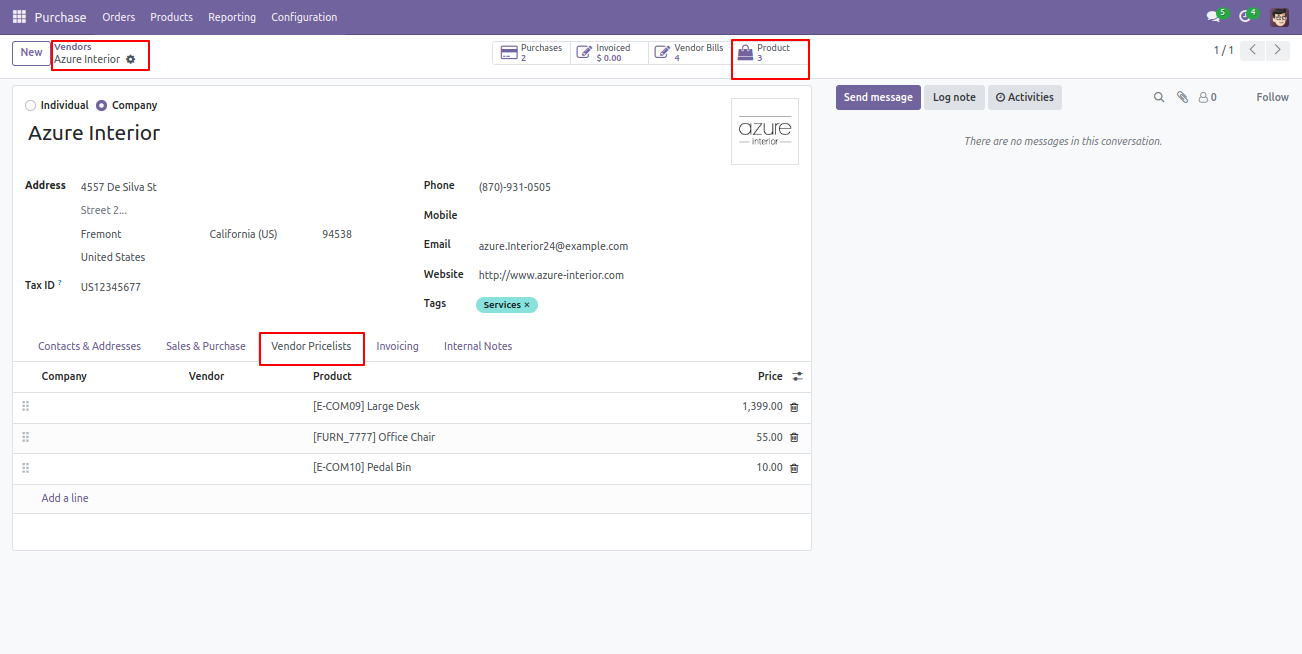Open attachments via the paperclip icon
This screenshot has width=1302, height=654.
pyautogui.click(x=1182, y=97)
